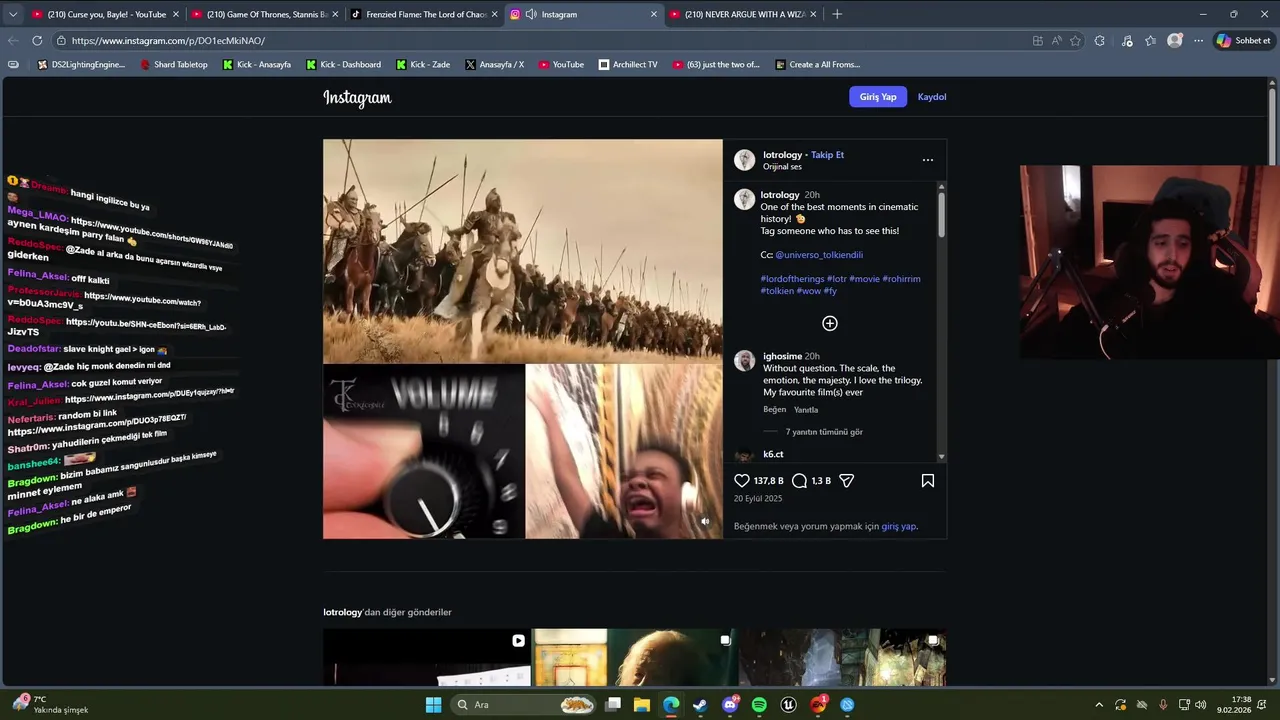Like the post with the heart icon
1280x720 pixels.
[742, 481]
